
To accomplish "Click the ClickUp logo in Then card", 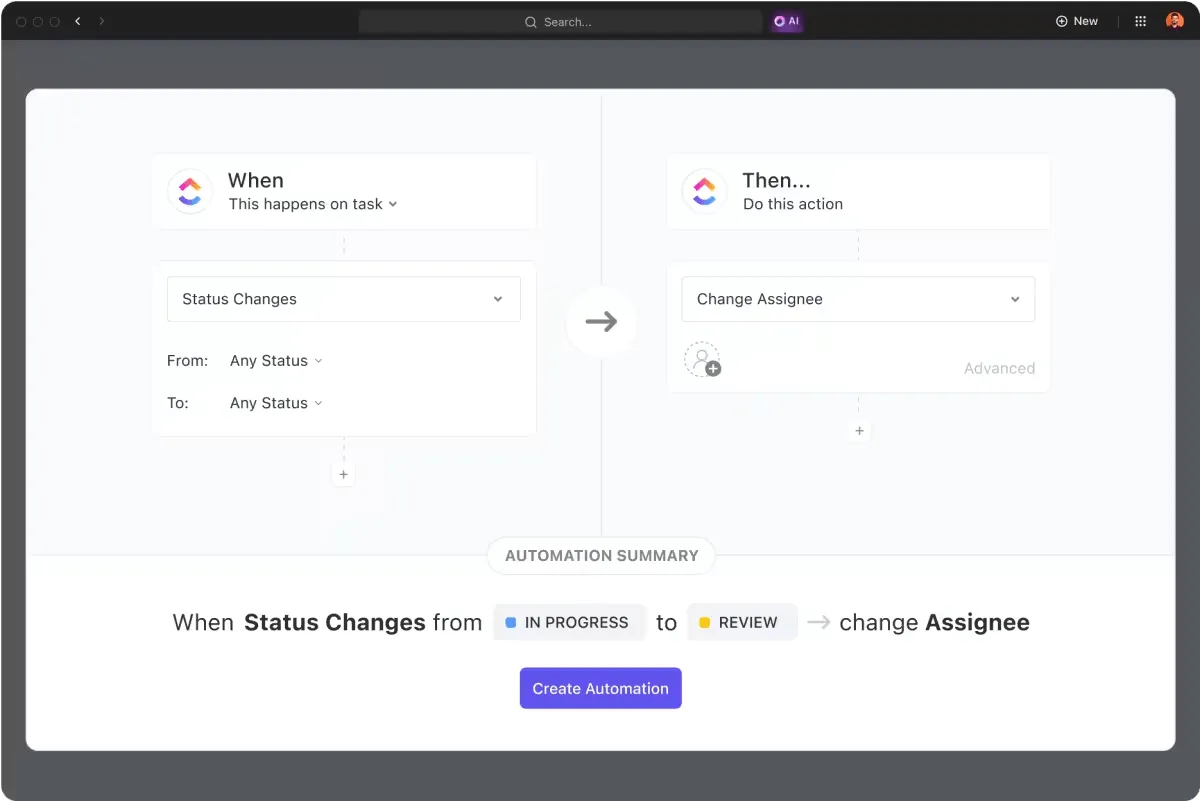I will (704, 191).
